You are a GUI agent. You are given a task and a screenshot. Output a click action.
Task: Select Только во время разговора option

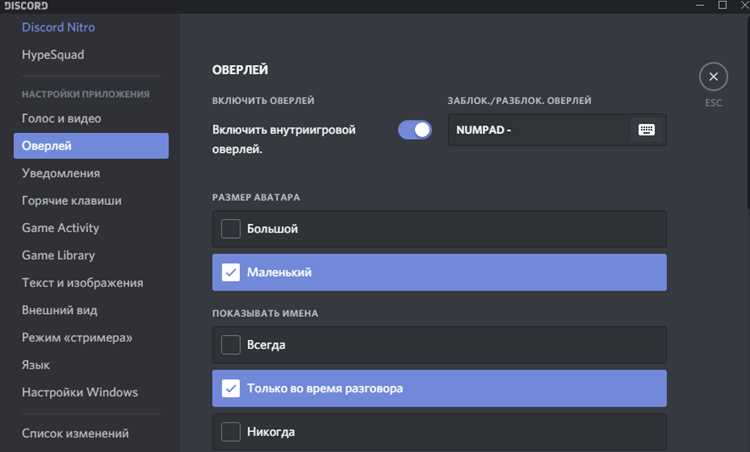pyautogui.click(x=439, y=388)
